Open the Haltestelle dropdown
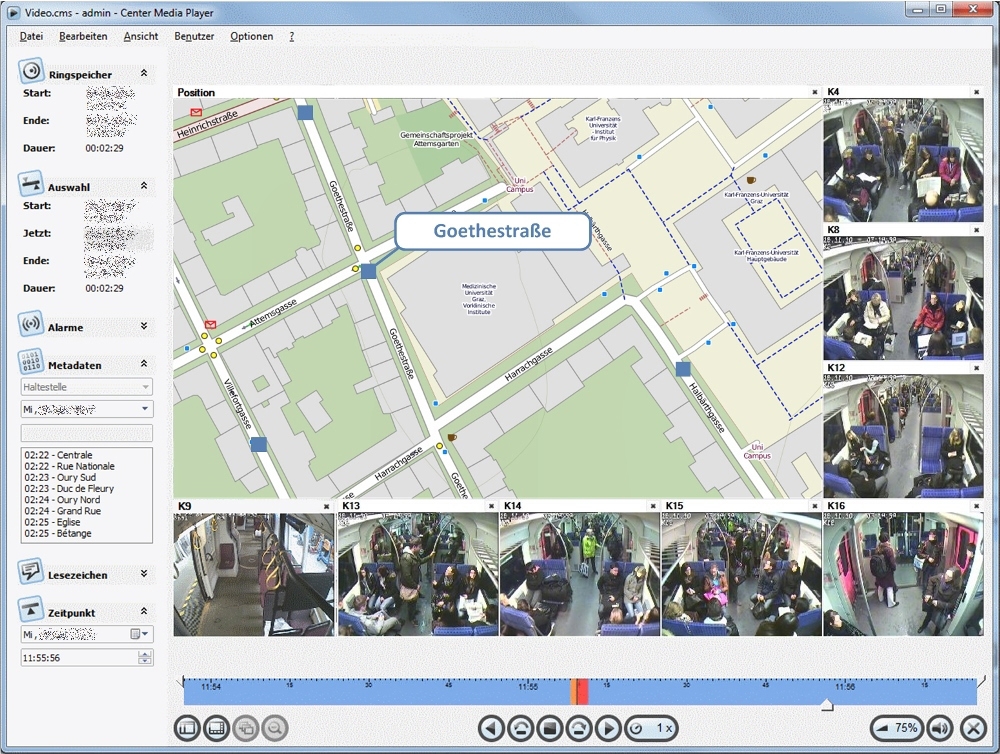Image resolution: width=1000 pixels, height=754 pixels. coord(87,387)
